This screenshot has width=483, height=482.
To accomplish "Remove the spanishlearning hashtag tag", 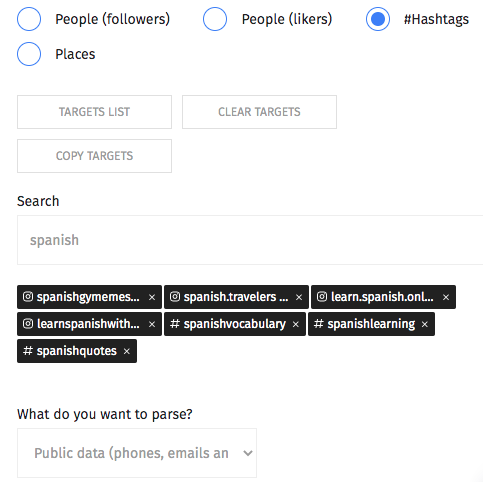I will point(424,324).
